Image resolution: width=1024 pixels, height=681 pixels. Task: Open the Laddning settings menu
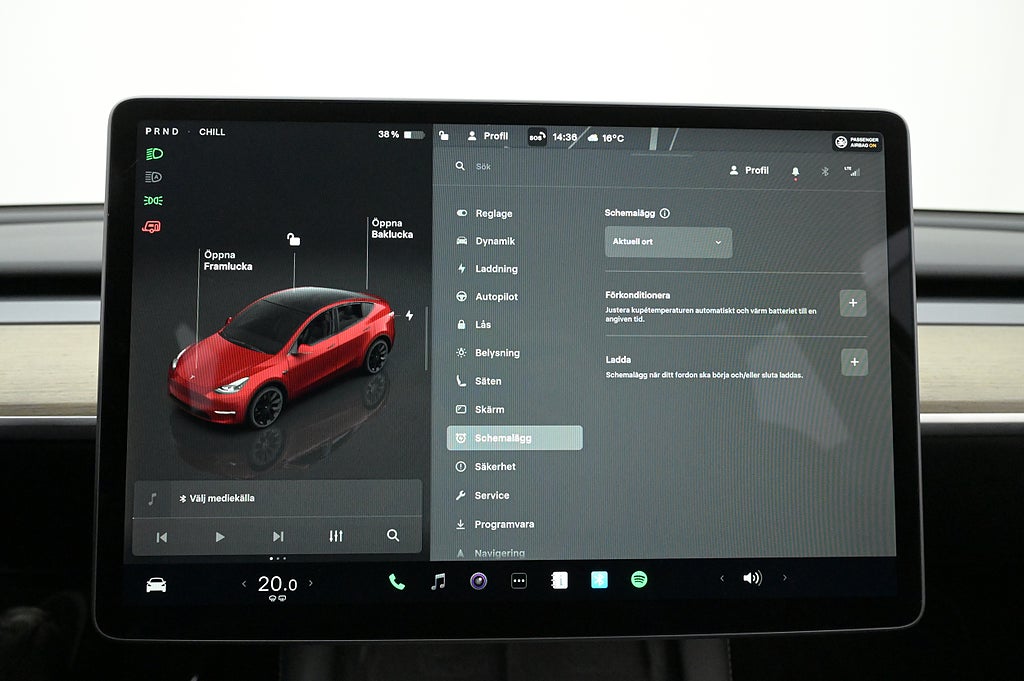click(x=496, y=269)
